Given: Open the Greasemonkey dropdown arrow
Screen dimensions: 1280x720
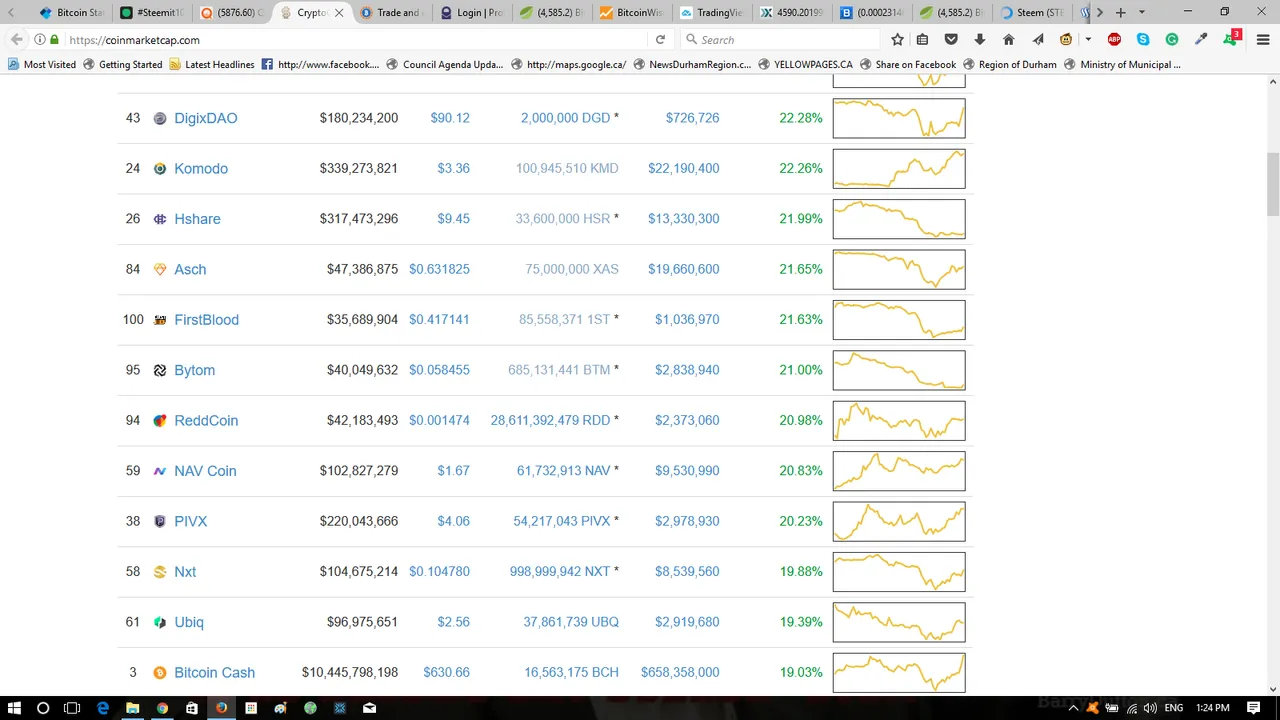Looking at the screenshot, I should (1088, 40).
